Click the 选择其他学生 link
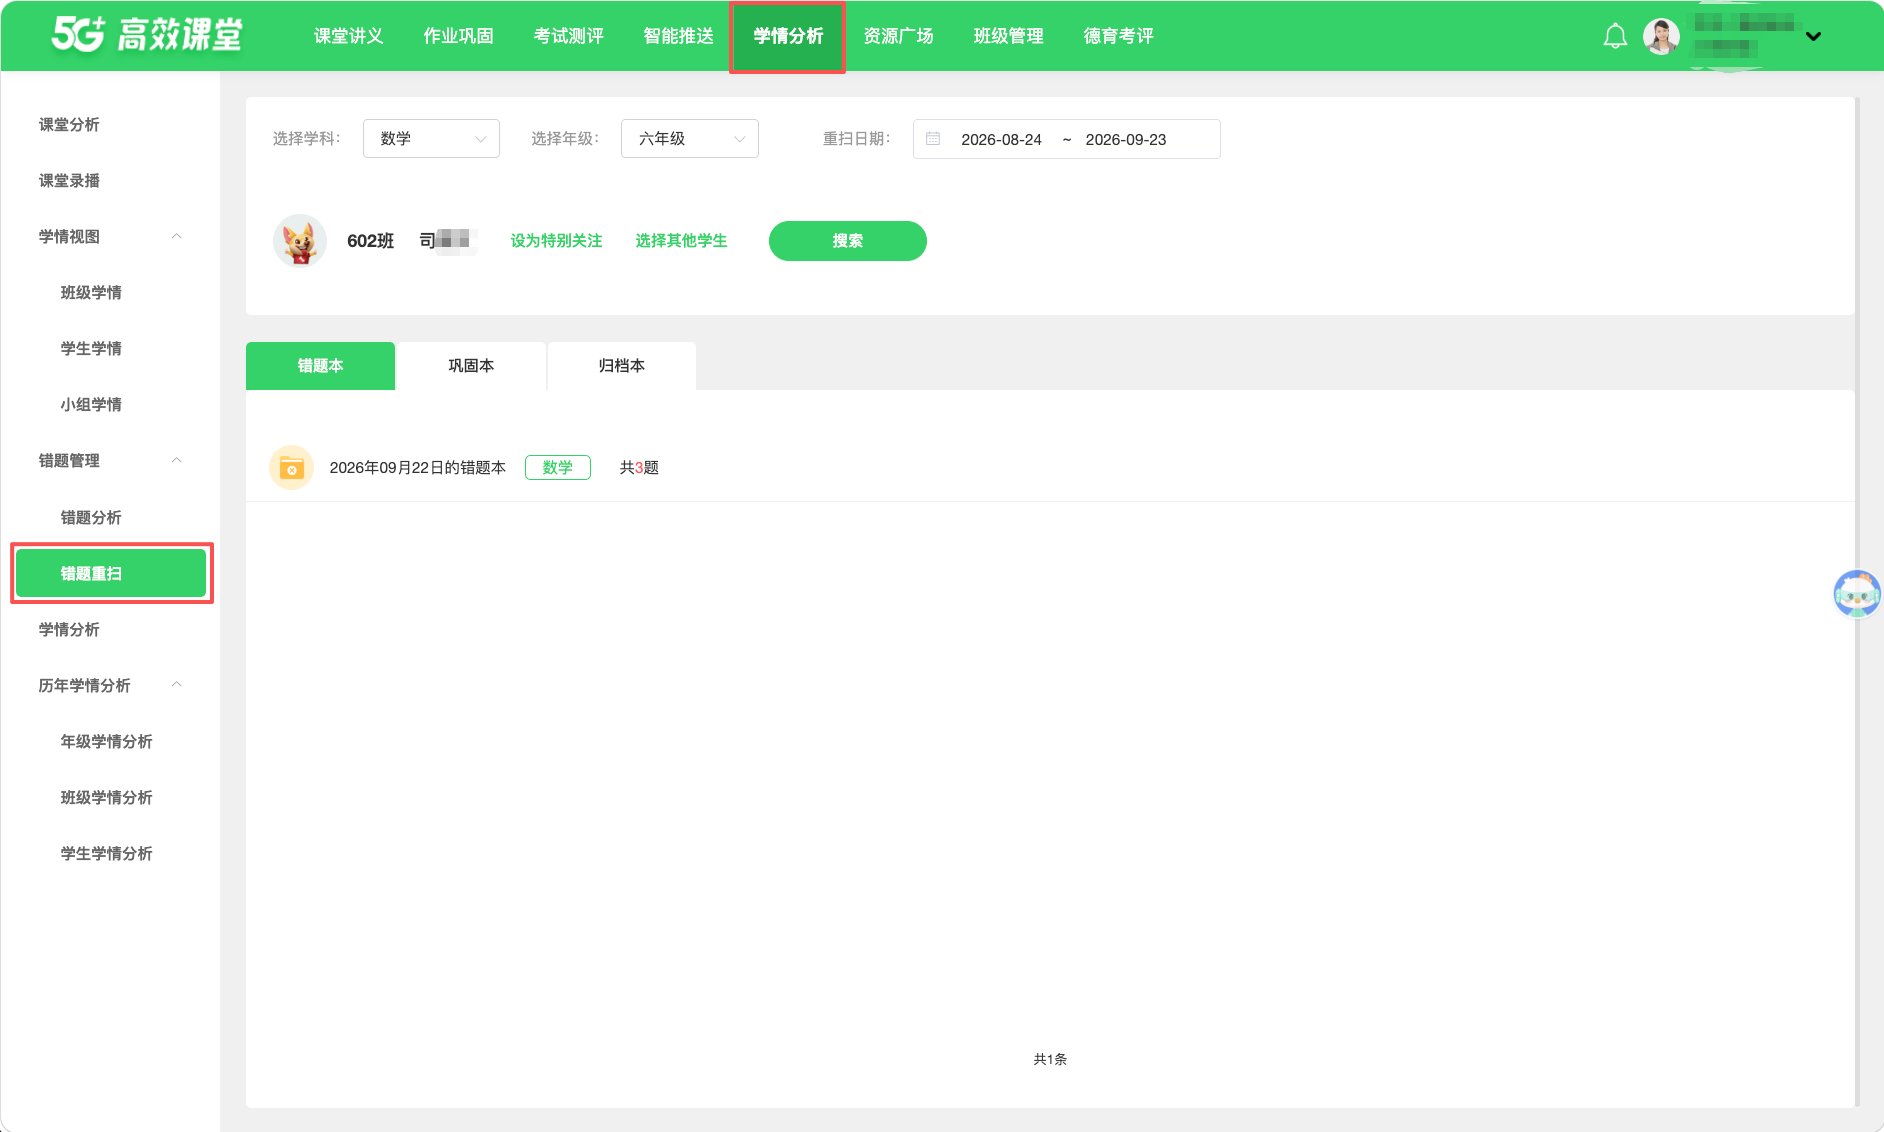 [681, 241]
